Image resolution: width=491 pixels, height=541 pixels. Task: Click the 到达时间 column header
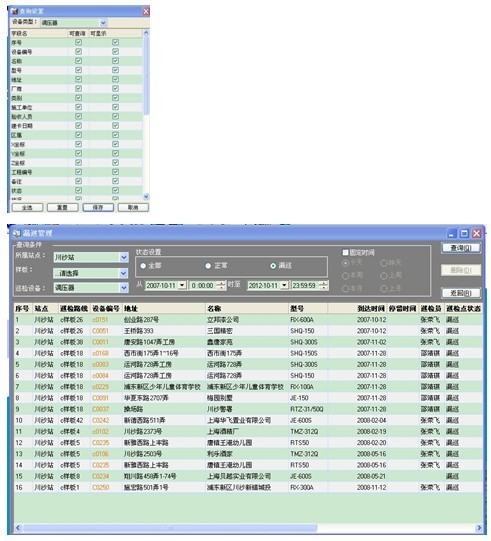click(x=357, y=308)
